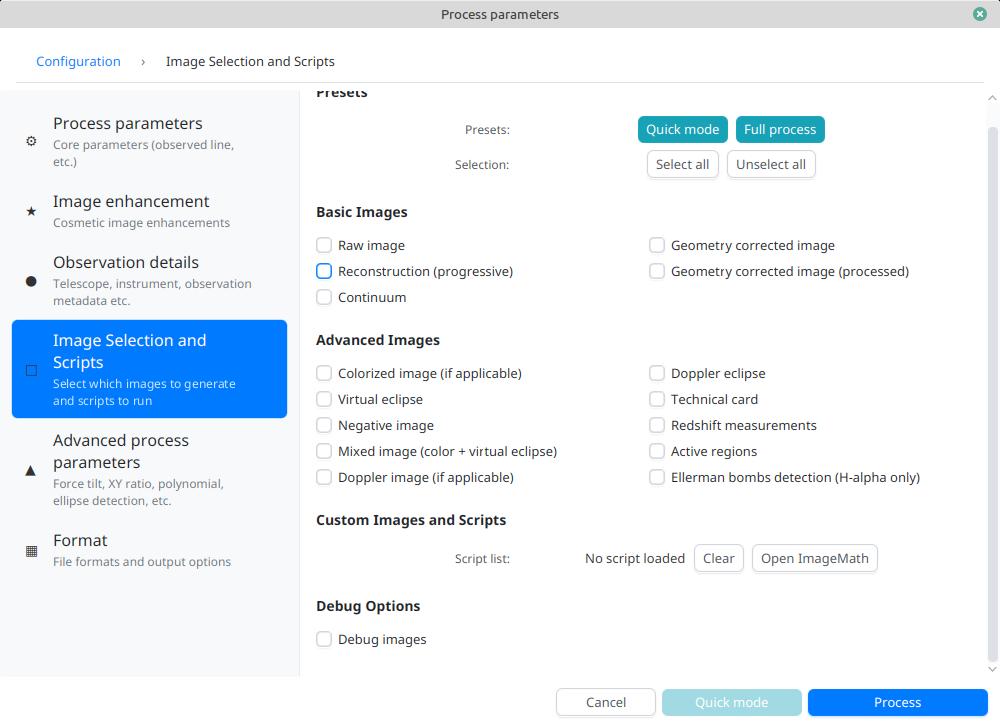The image size is (1000, 728).
Task: Click the triangle icon for Advanced process parameters
Action: [31, 470]
